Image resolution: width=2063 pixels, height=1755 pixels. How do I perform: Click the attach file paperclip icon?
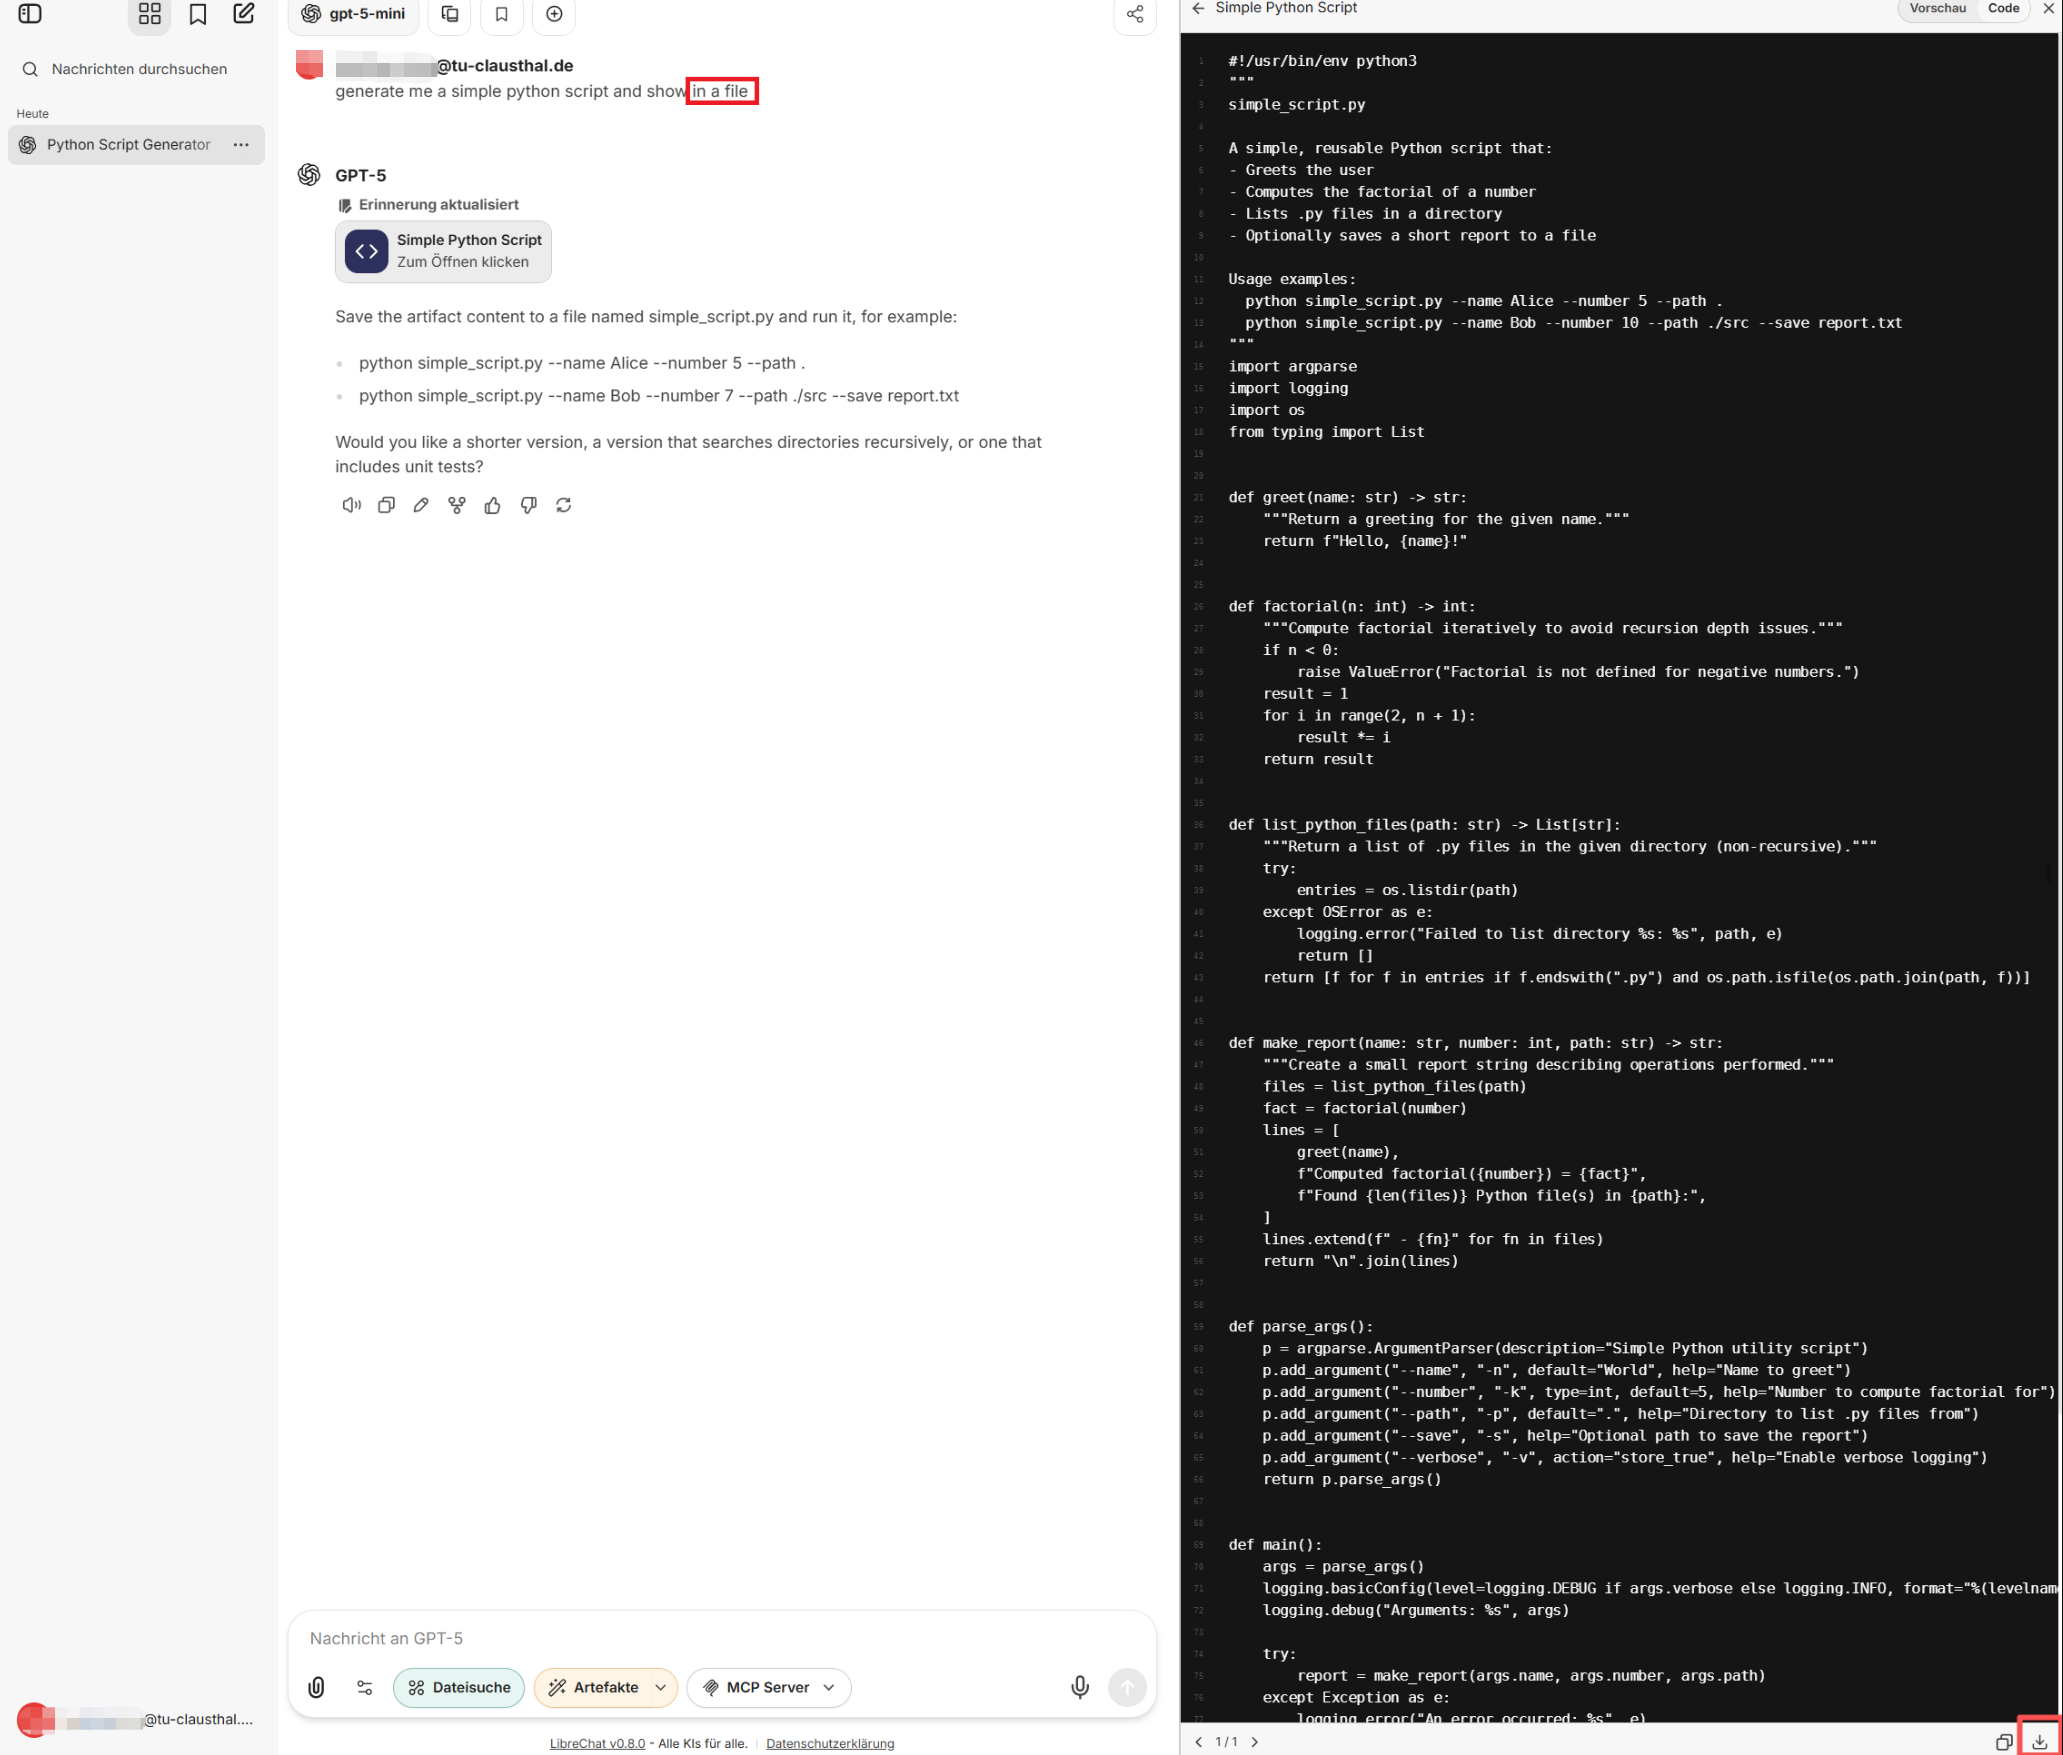click(316, 1687)
